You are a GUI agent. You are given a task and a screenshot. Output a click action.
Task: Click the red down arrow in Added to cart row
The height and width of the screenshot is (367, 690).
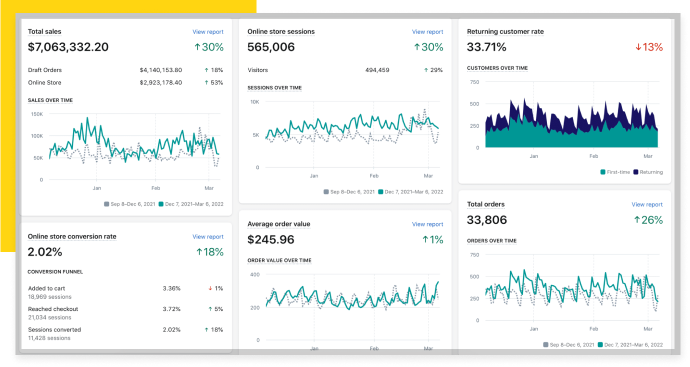coord(210,289)
